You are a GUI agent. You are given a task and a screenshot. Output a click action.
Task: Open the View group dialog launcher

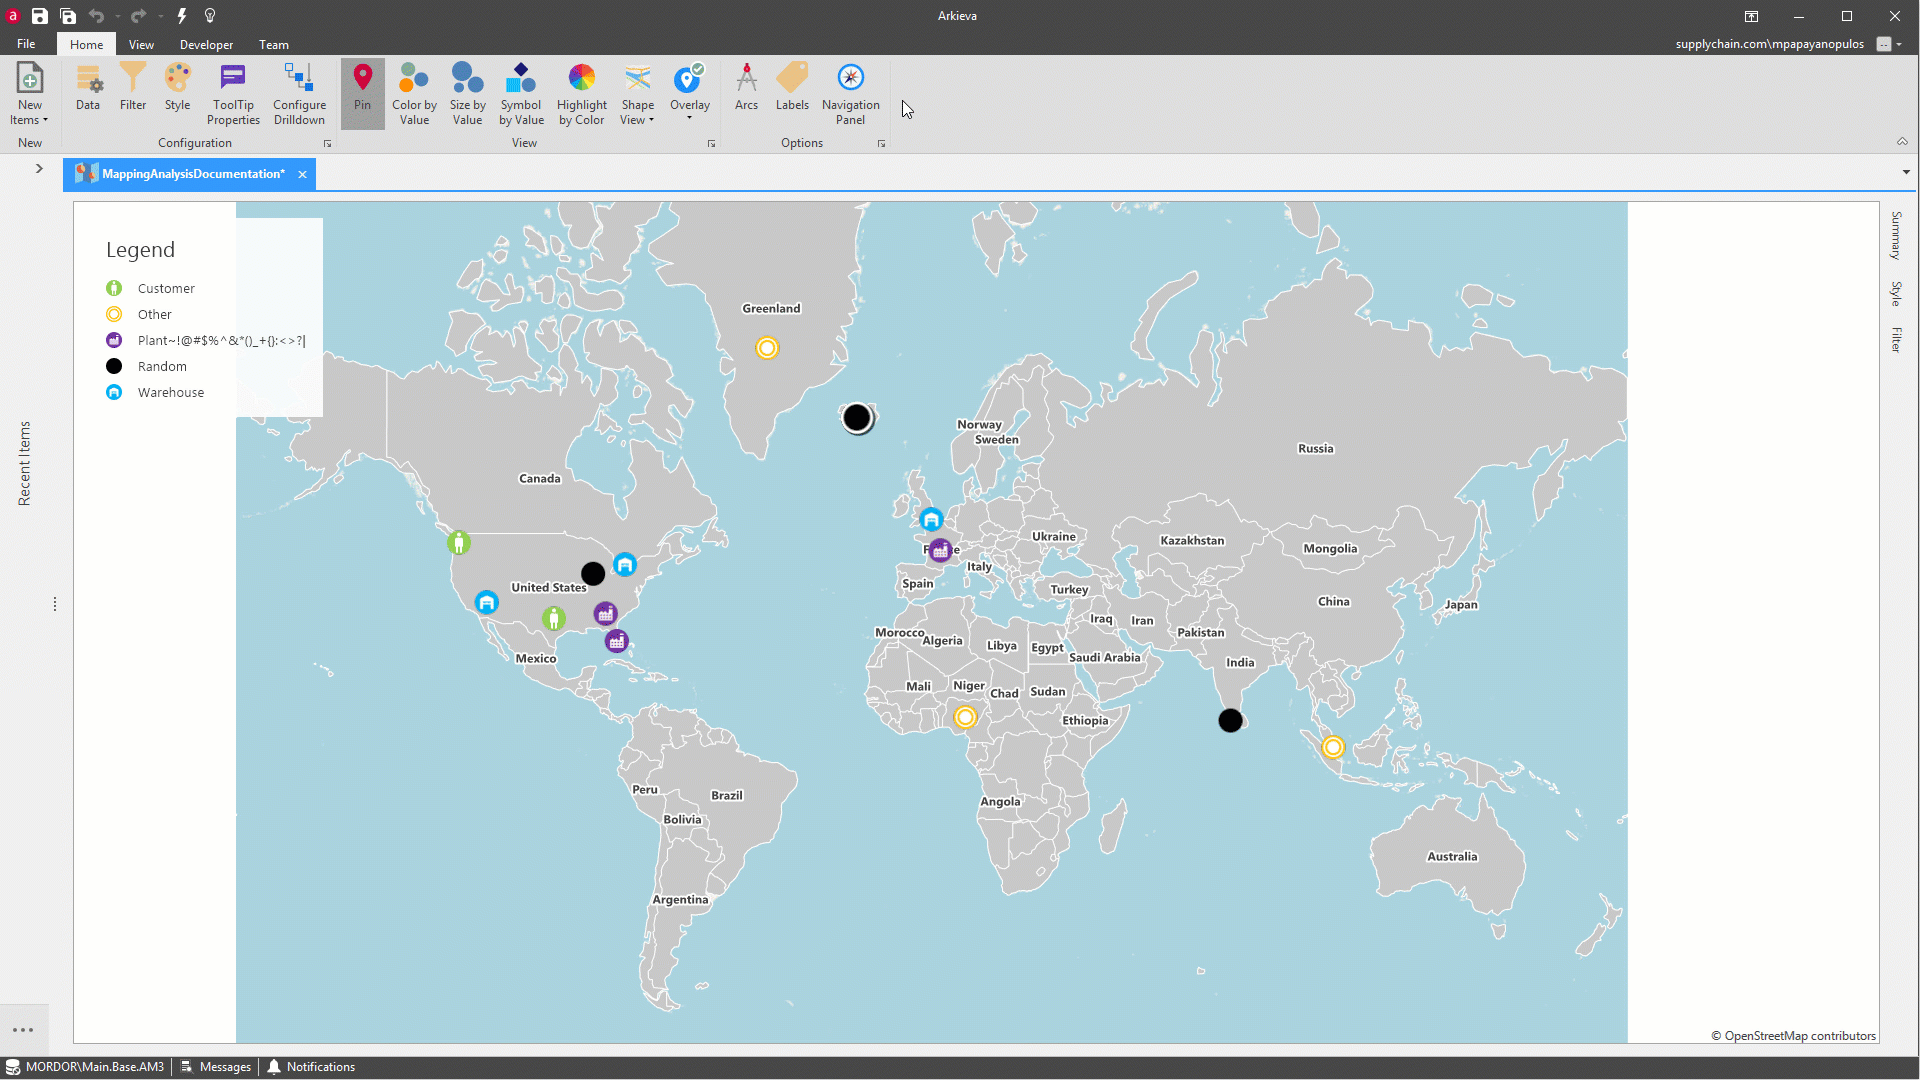click(711, 144)
